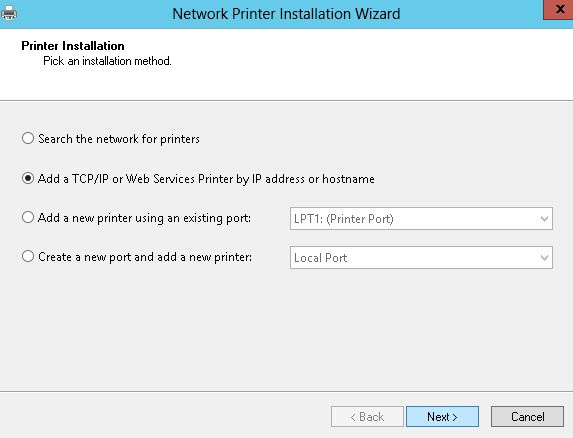Click the Create a new port label text
Viewport: 573px width, 438px height.
[x=145, y=257]
